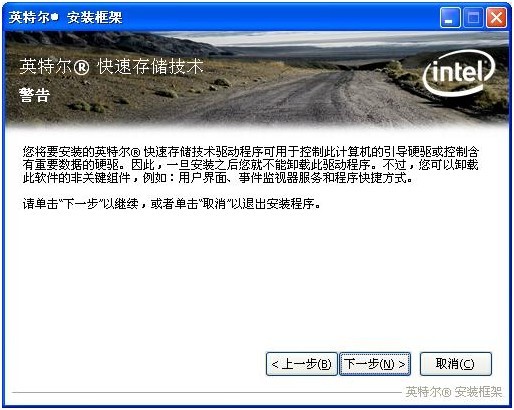The width and height of the screenshot is (514, 410).
Task: Select the 警告 heading in the banner
Action: pos(34,95)
